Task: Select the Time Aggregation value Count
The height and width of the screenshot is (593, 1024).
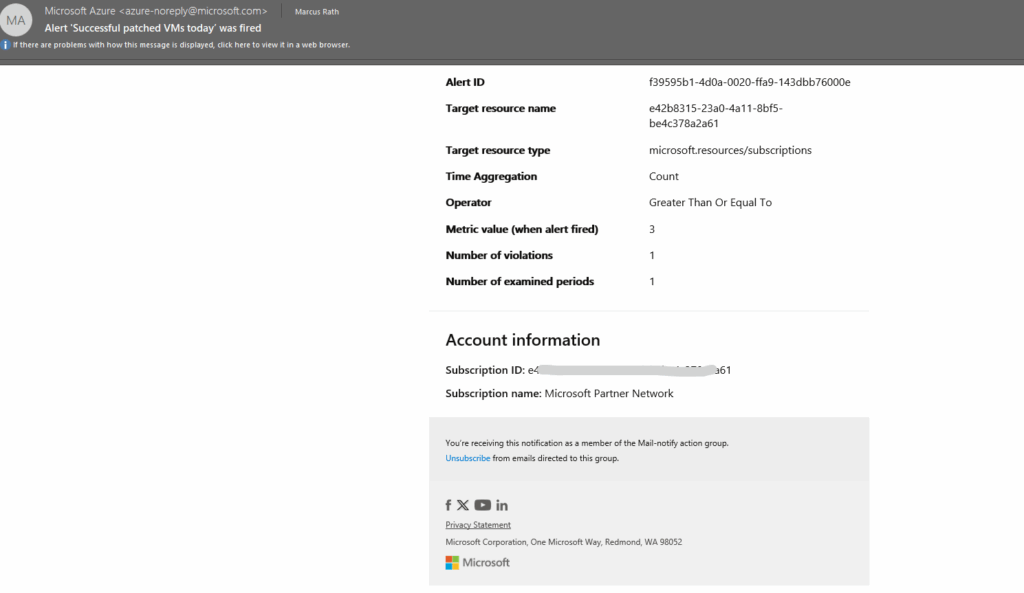Action: point(664,176)
